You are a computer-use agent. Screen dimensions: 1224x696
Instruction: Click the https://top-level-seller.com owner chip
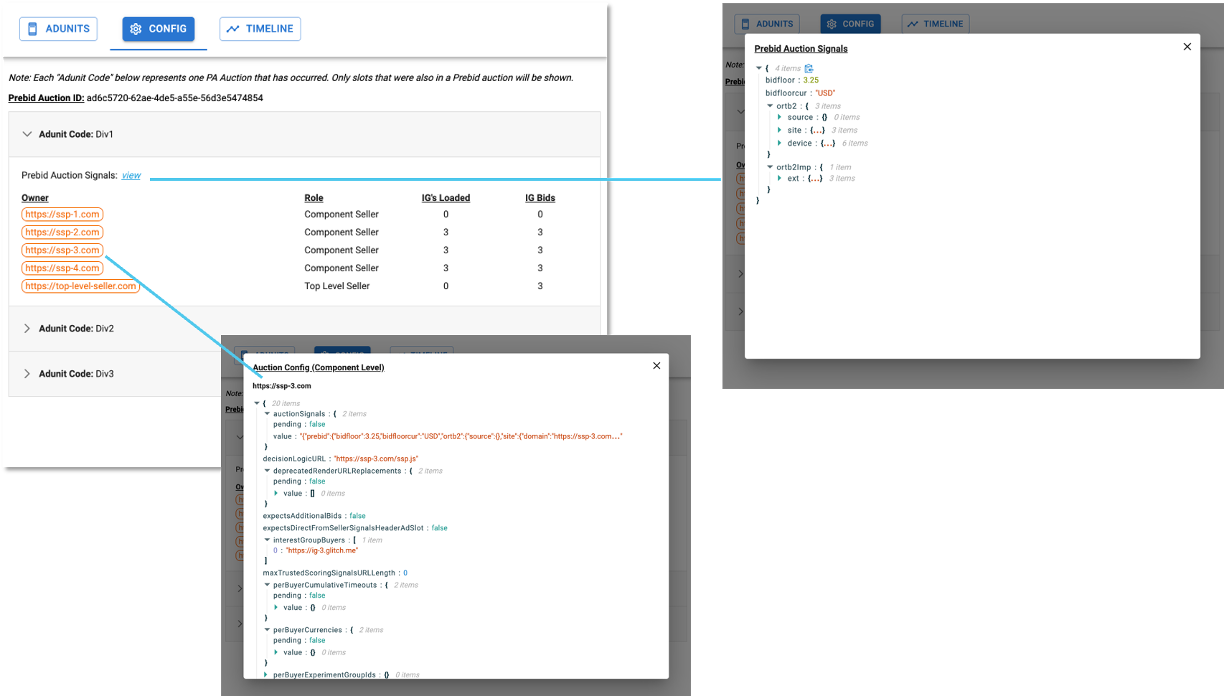80,286
